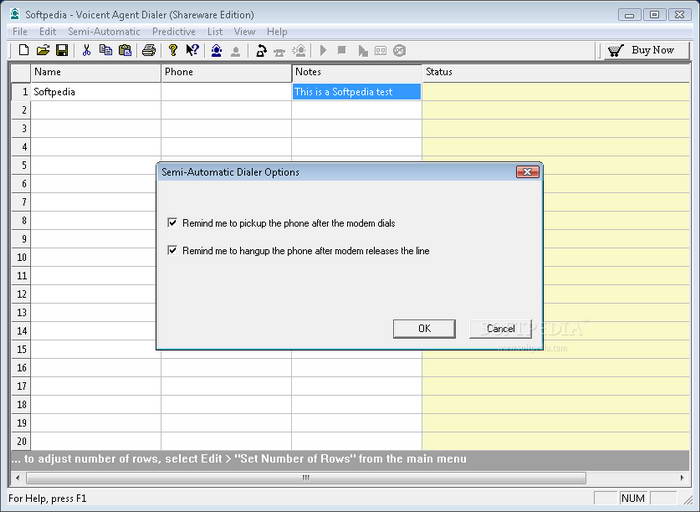Click the gray play triangle icon
The image size is (700, 512).
(323, 50)
